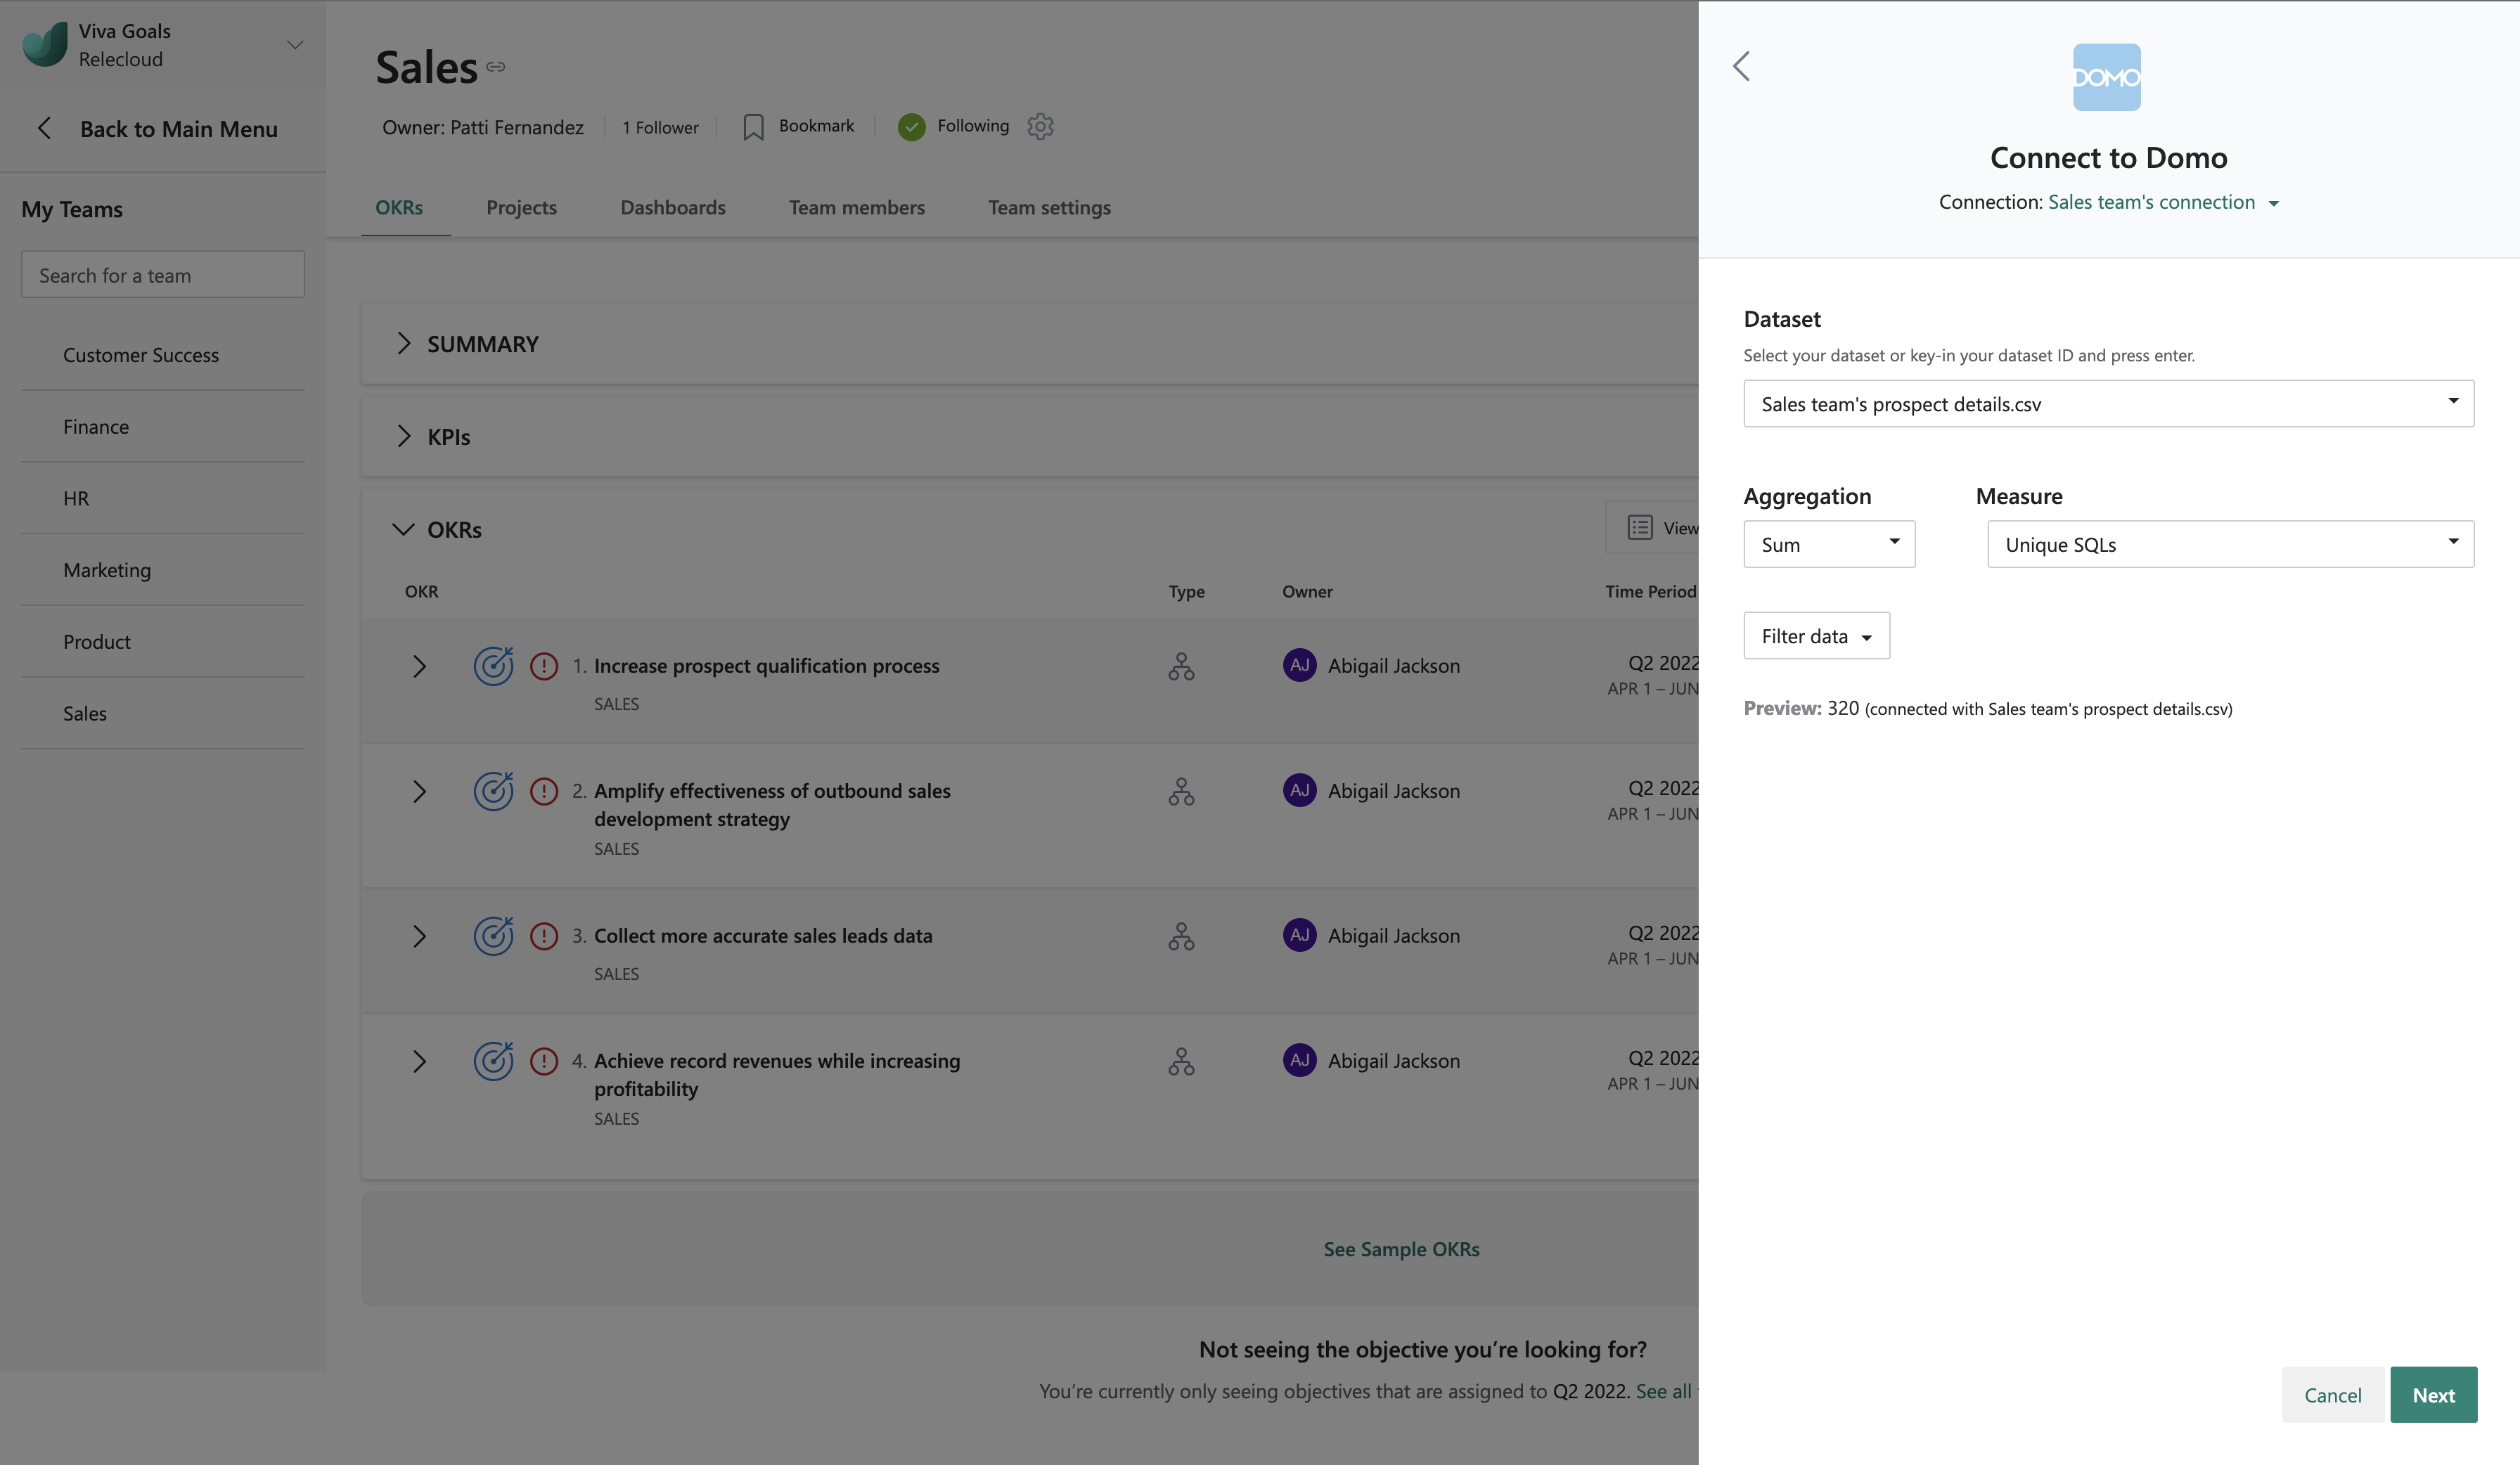2520x1465 pixels.
Task: Click warning status icon on Collect more accurate sales
Action: (544, 936)
